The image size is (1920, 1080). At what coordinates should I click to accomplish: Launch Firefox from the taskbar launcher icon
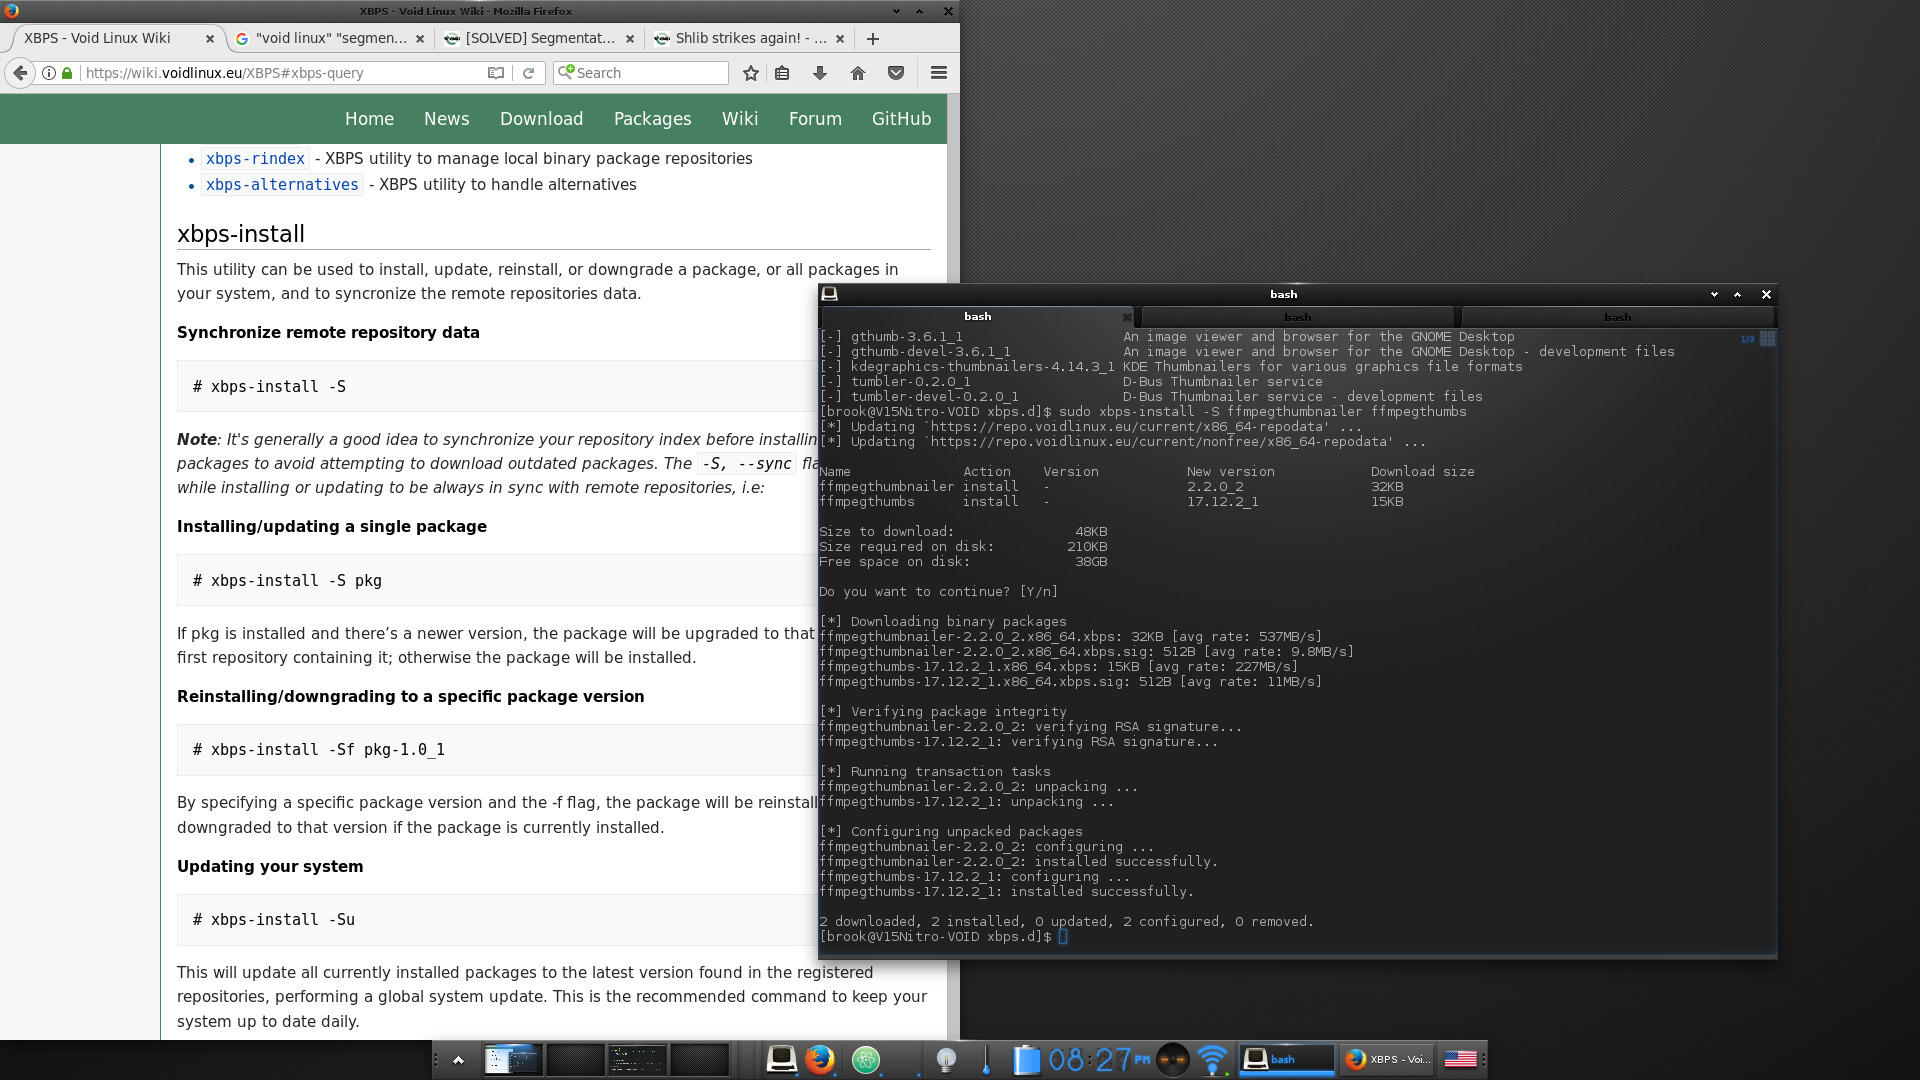click(820, 1059)
